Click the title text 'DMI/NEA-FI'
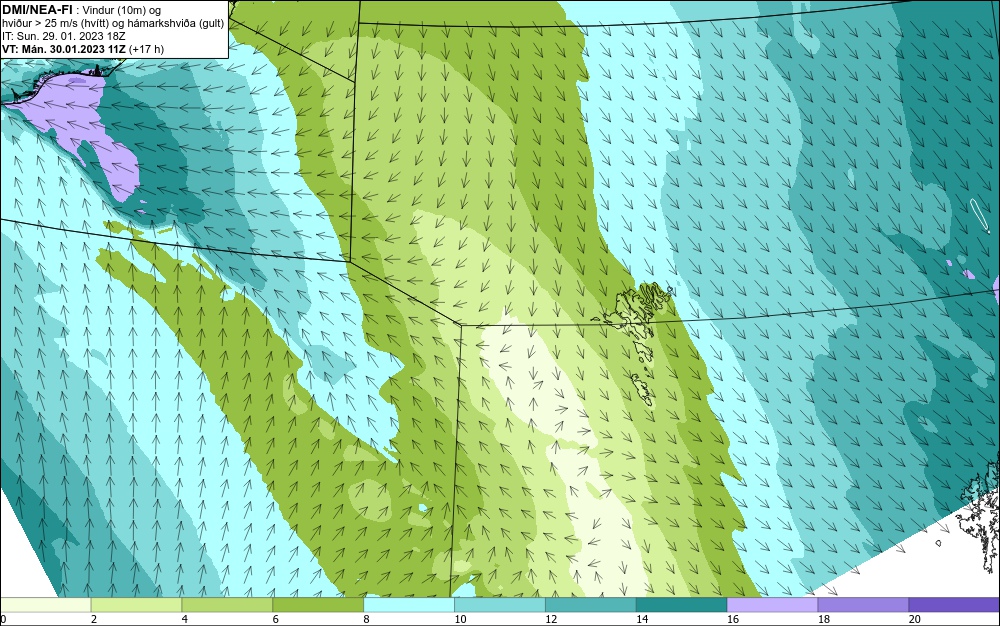 pyautogui.click(x=37, y=10)
